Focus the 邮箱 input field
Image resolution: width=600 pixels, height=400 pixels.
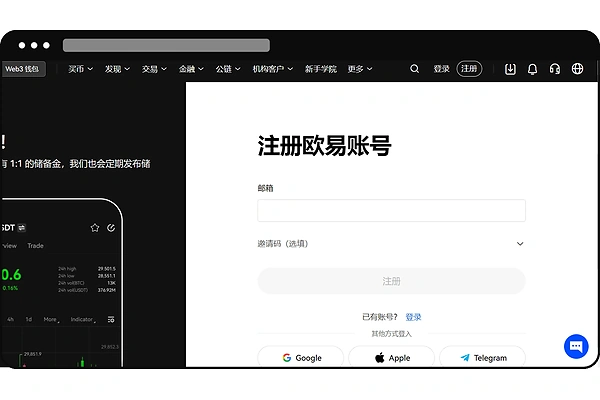click(x=391, y=210)
